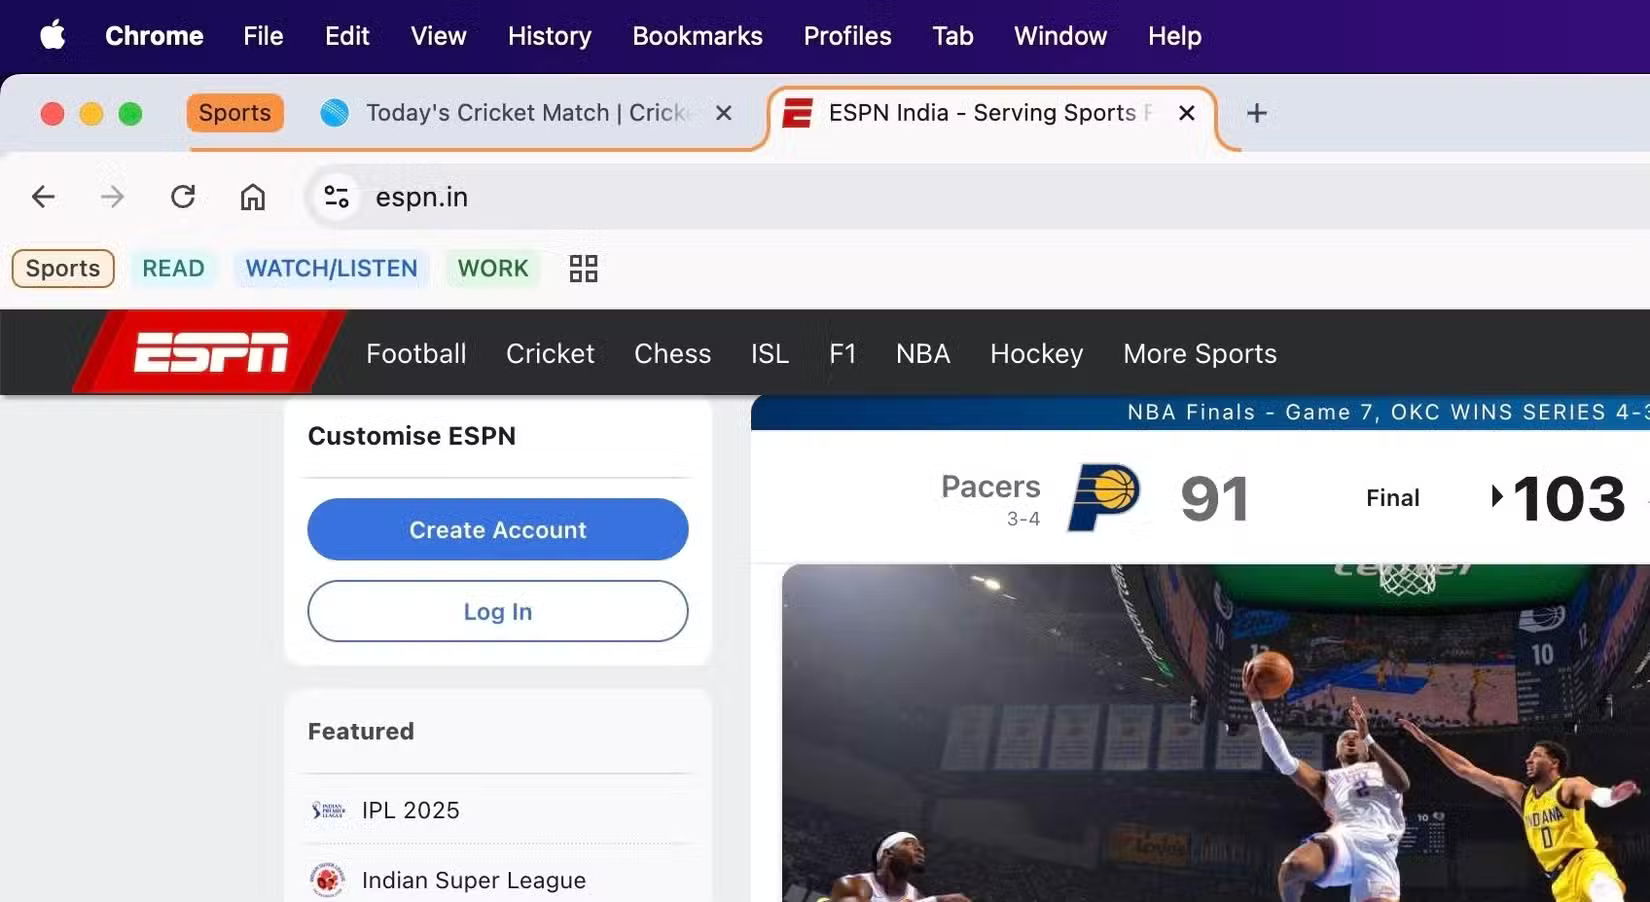
Task: Click the Create Account button
Action: pyautogui.click(x=497, y=530)
